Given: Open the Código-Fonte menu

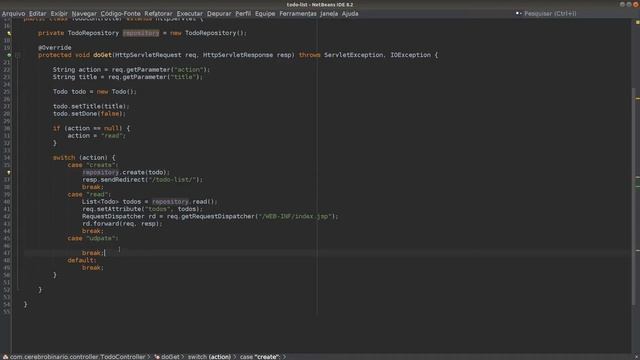Looking at the screenshot, I should coord(120,13).
